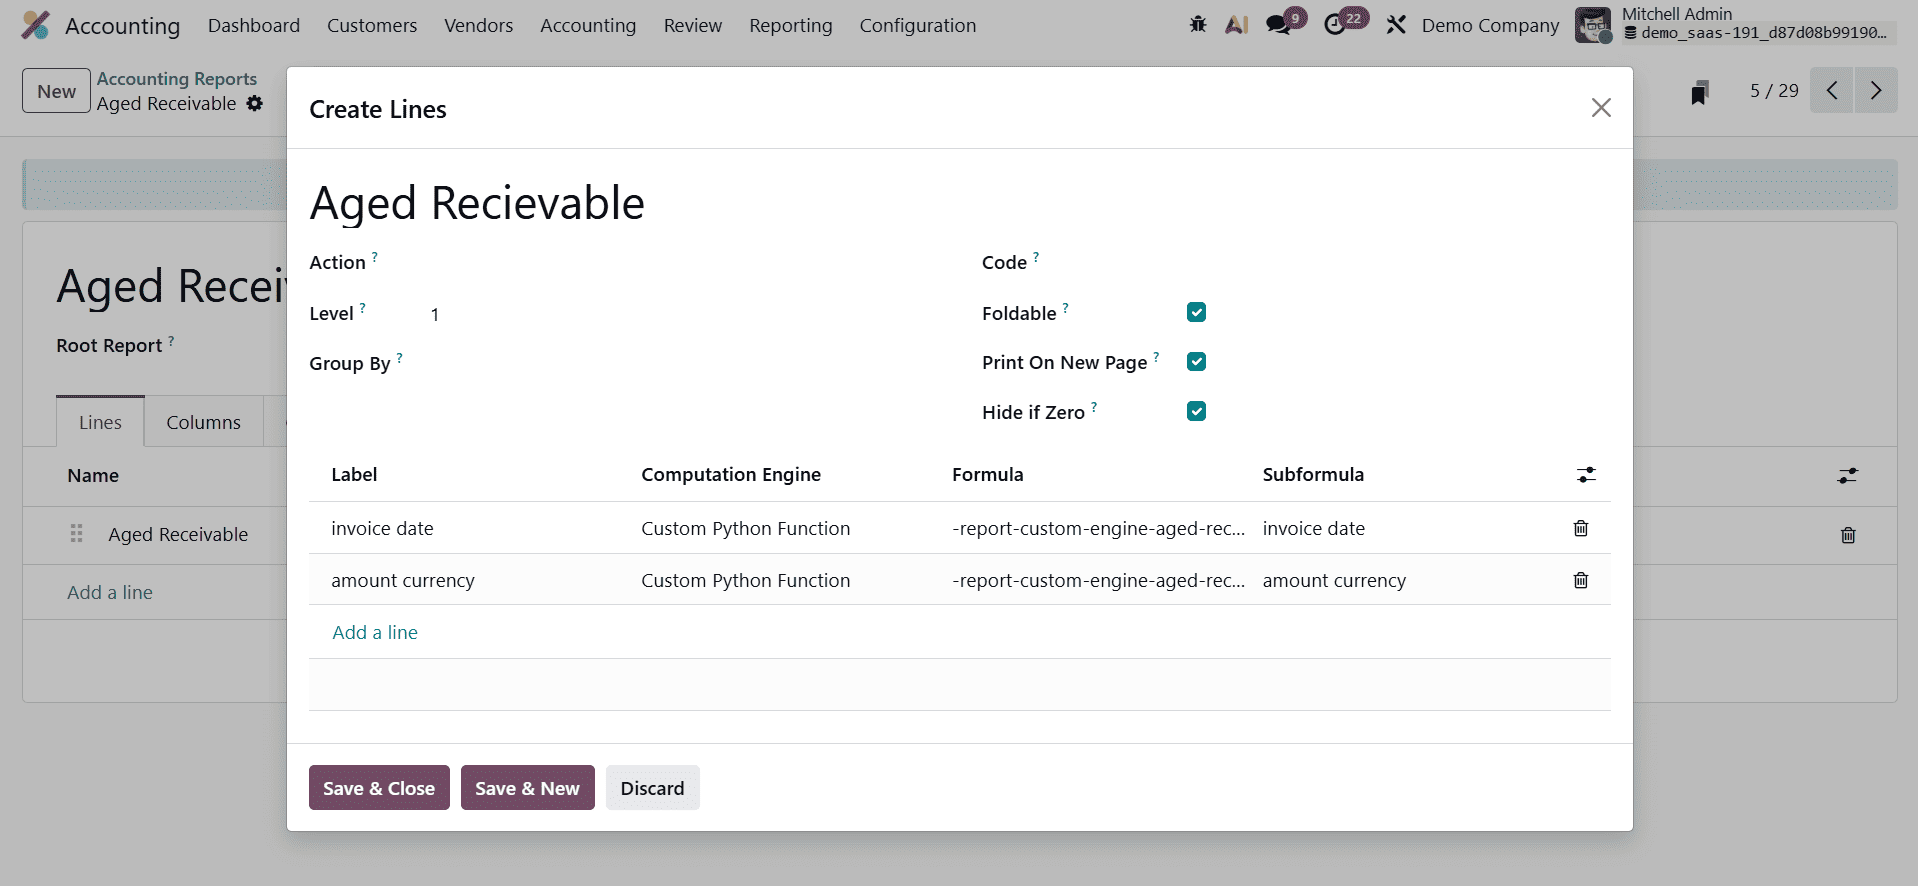
Task: Disable the Hide if Zero checkbox
Action: point(1196,411)
